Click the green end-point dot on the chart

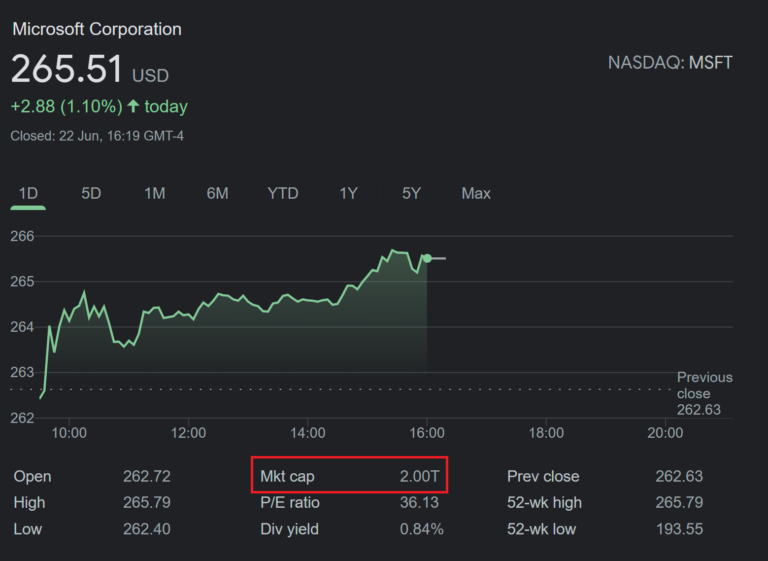pos(427,258)
